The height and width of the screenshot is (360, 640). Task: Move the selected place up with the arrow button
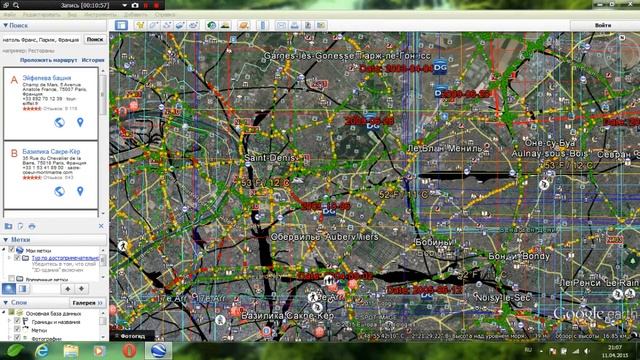tap(68, 289)
